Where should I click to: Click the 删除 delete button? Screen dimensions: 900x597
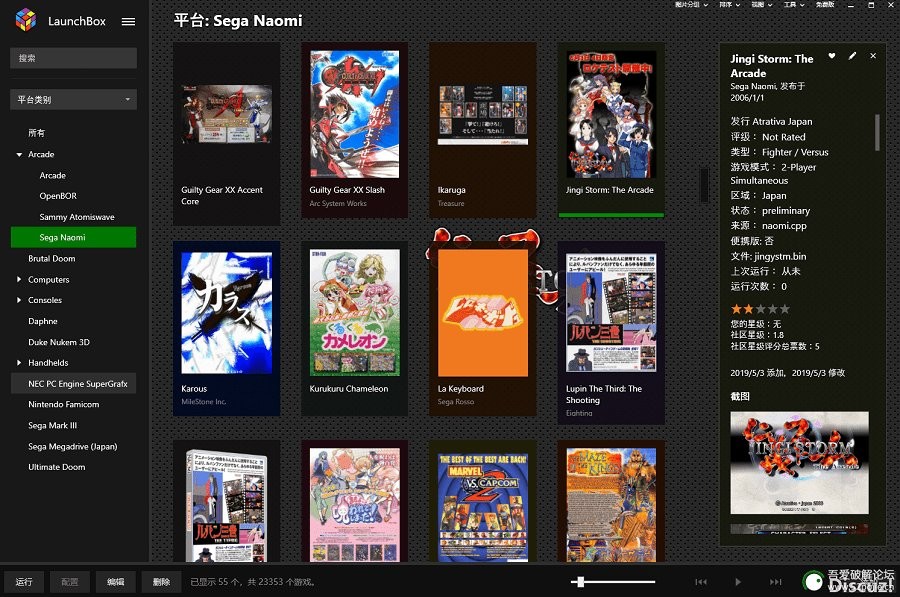(162, 581)
